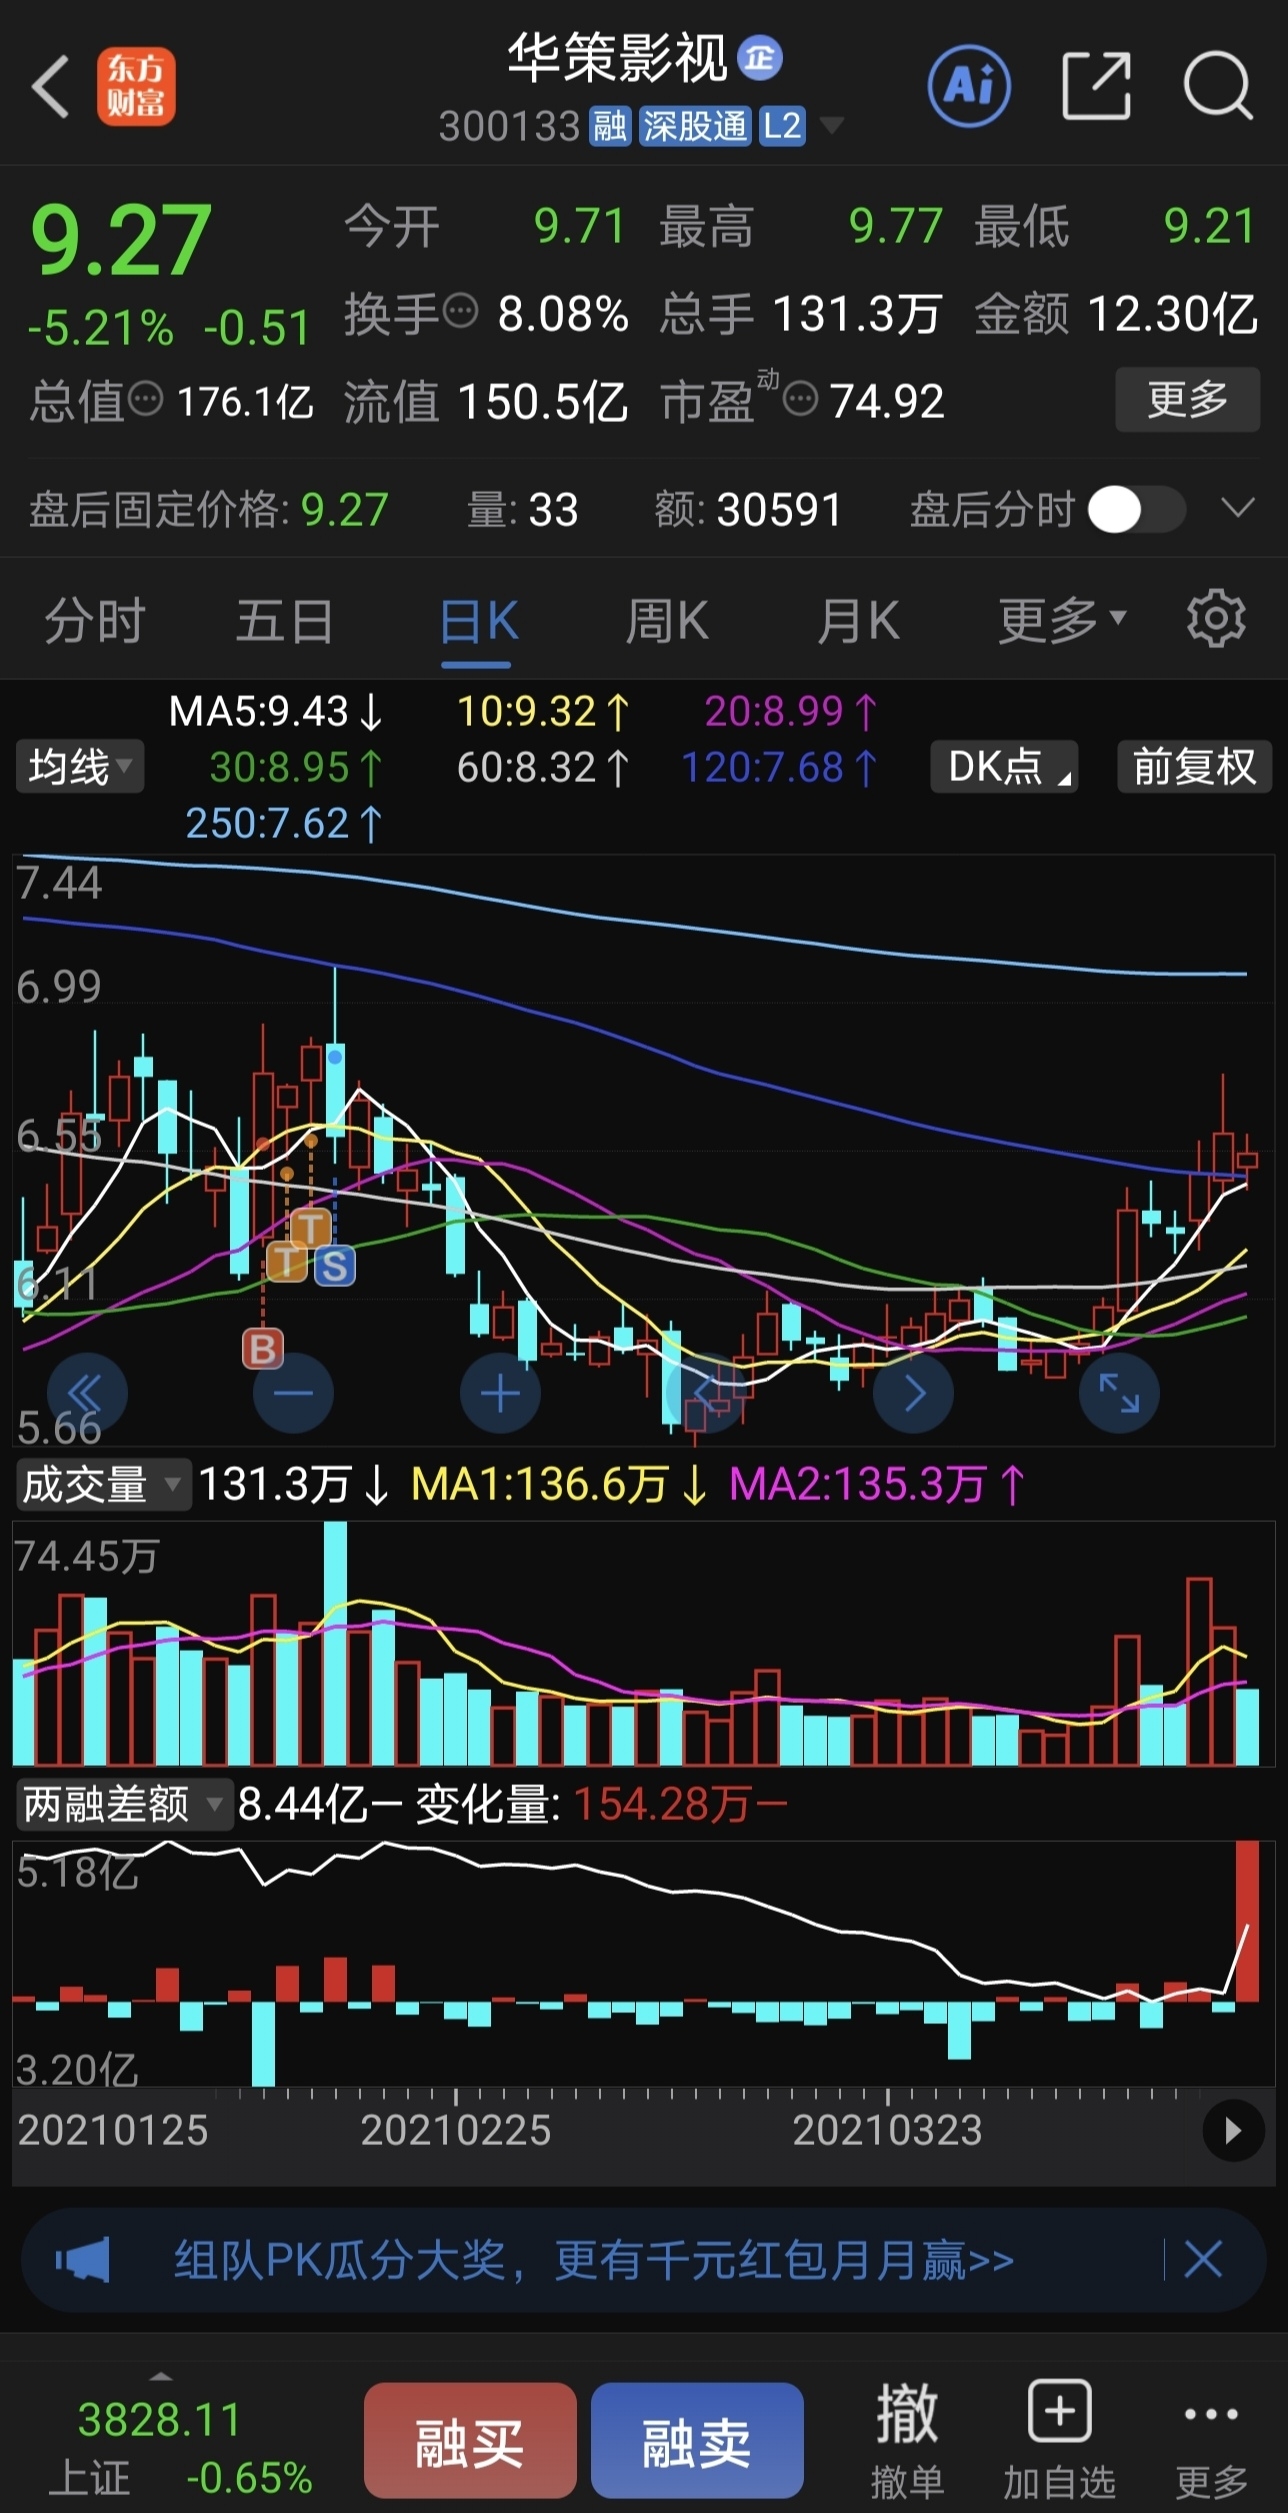Switch to 五日 tab
The image size is (1288, 2513).
point(285,620)
